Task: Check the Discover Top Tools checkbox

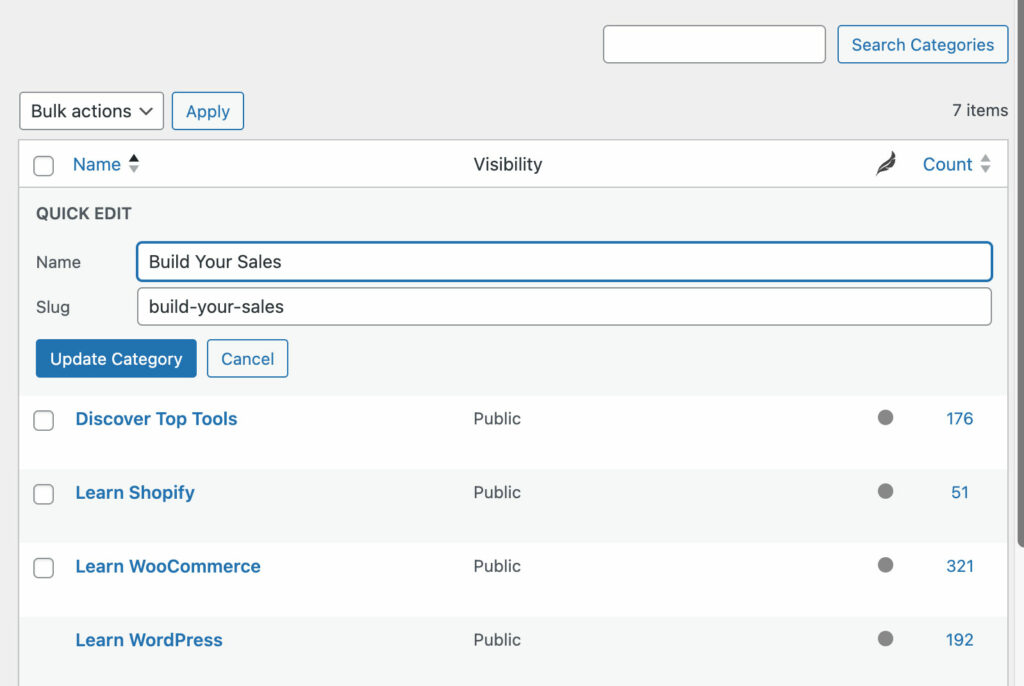Action: point(44,420)
